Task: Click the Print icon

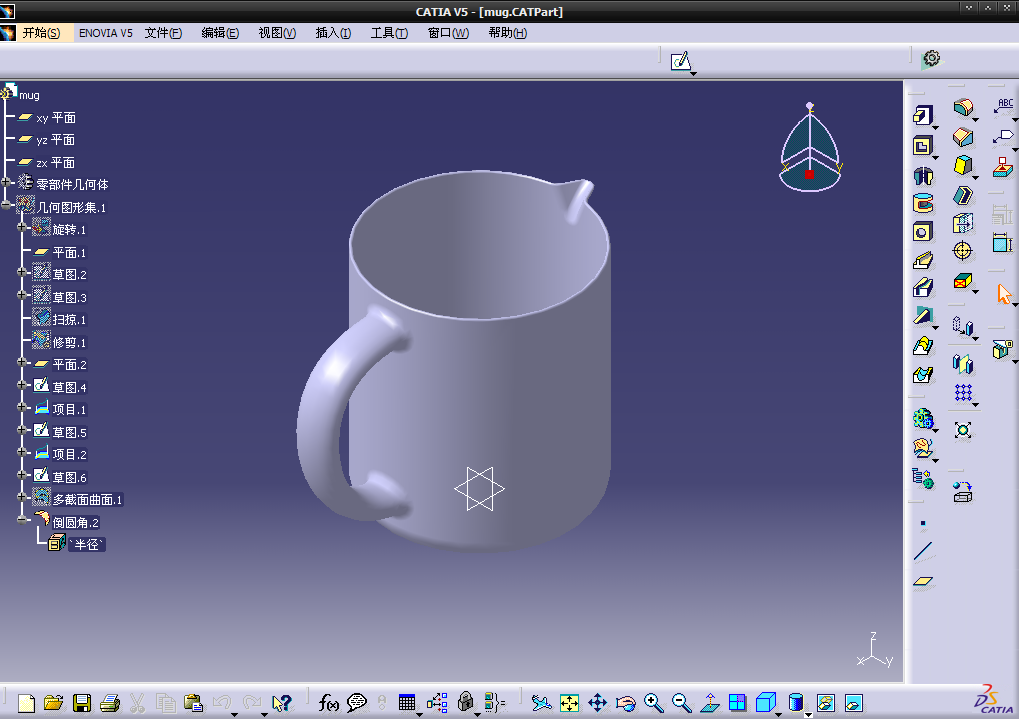Action: (x=110, y=703)
